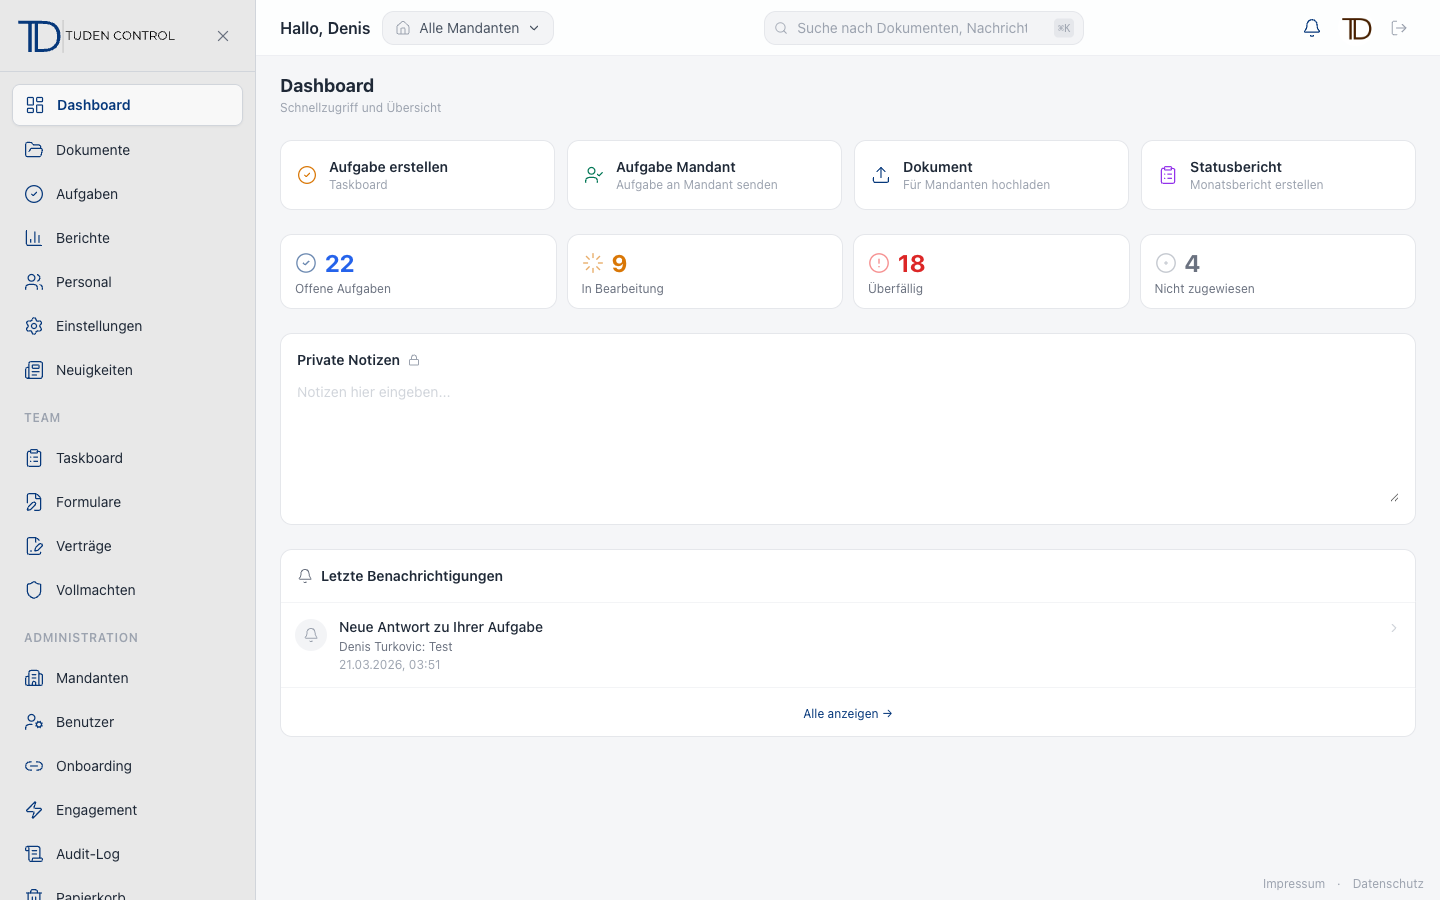Click the Alle anzeigen link
1440x900 pixels.
tap(848, 714)
